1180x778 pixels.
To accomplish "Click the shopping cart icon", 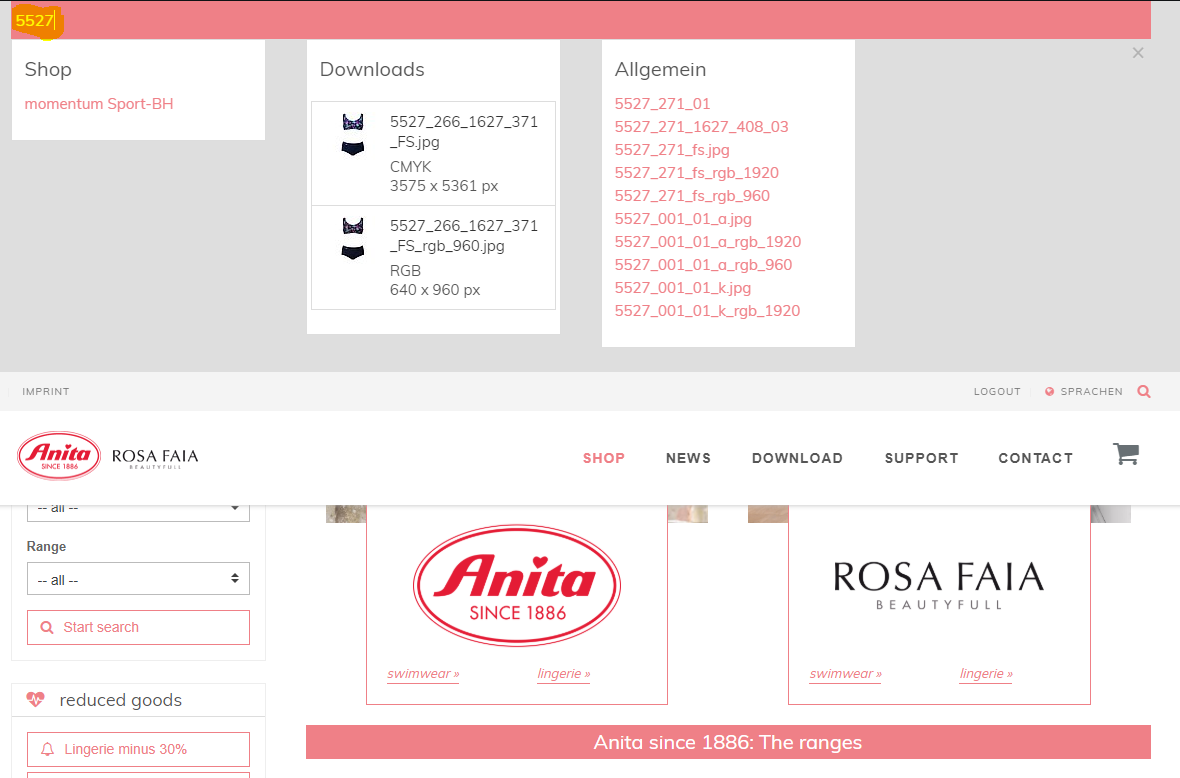I will point(1126,455).
